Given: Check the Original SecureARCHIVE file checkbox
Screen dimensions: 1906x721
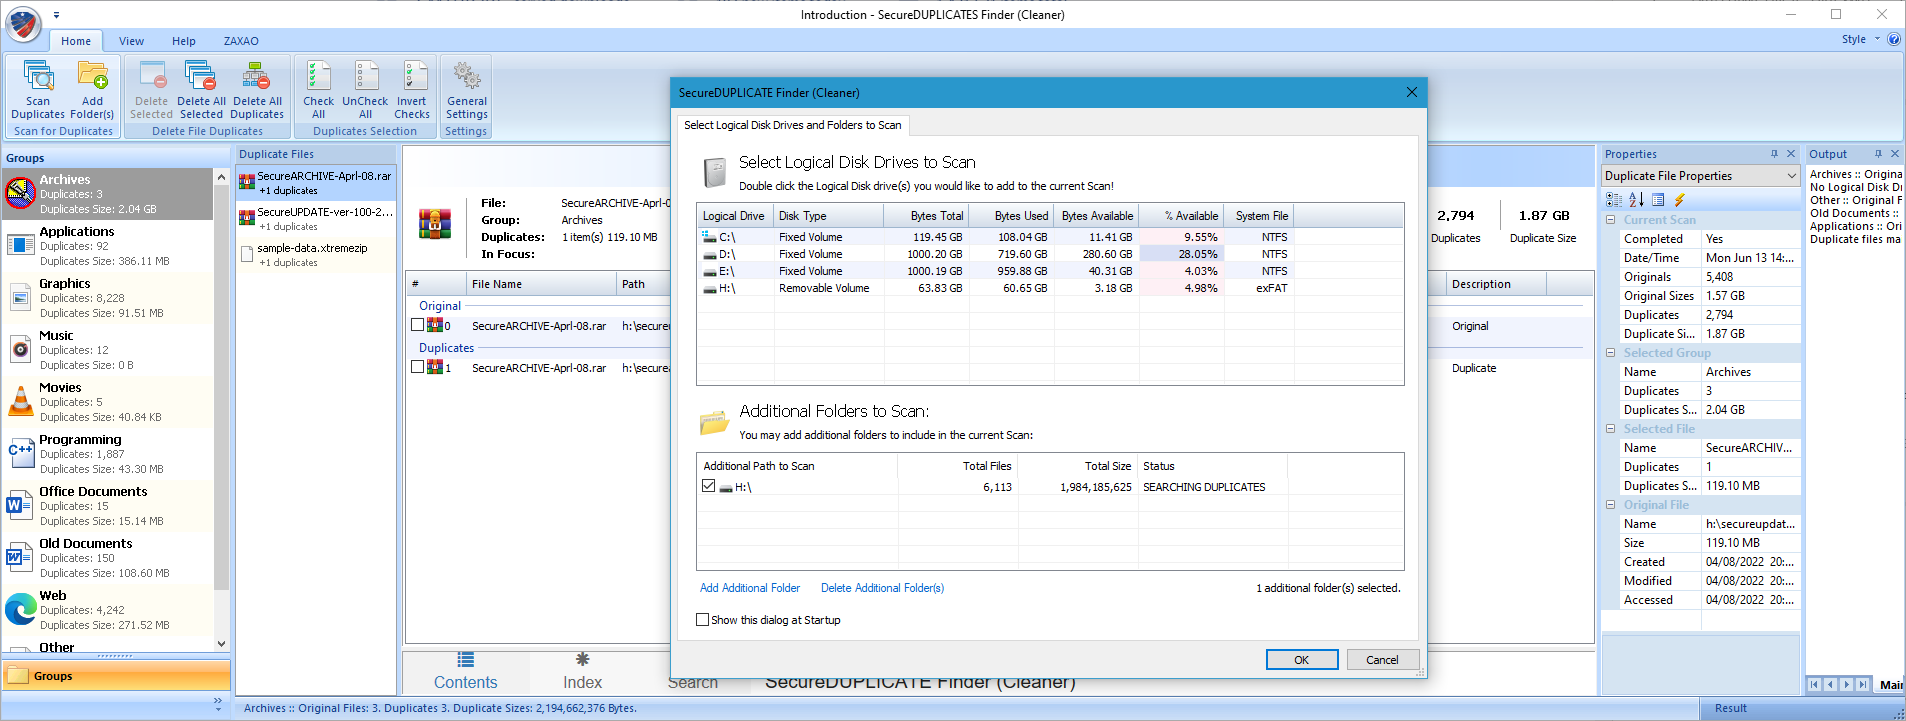Looking at the screenshot, I should point(418,325).
